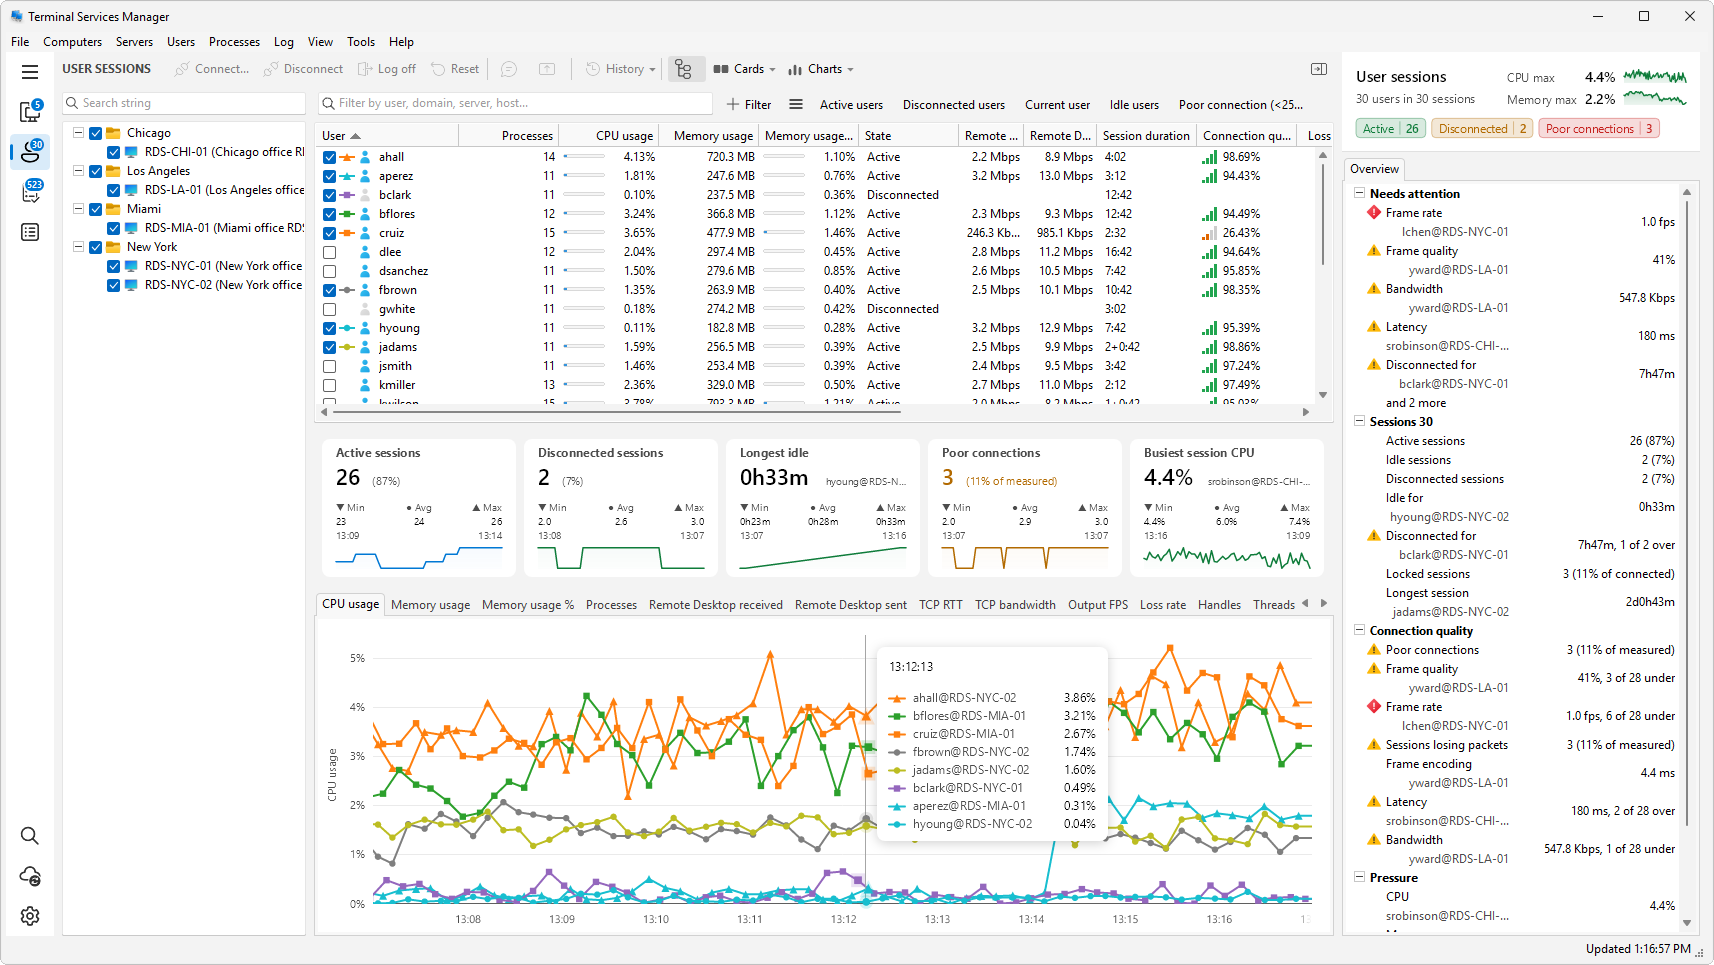This screenshot has width=1714, height=965.
Task: Check the kmiller user row checkbox
Action: (x=329, y=385)
